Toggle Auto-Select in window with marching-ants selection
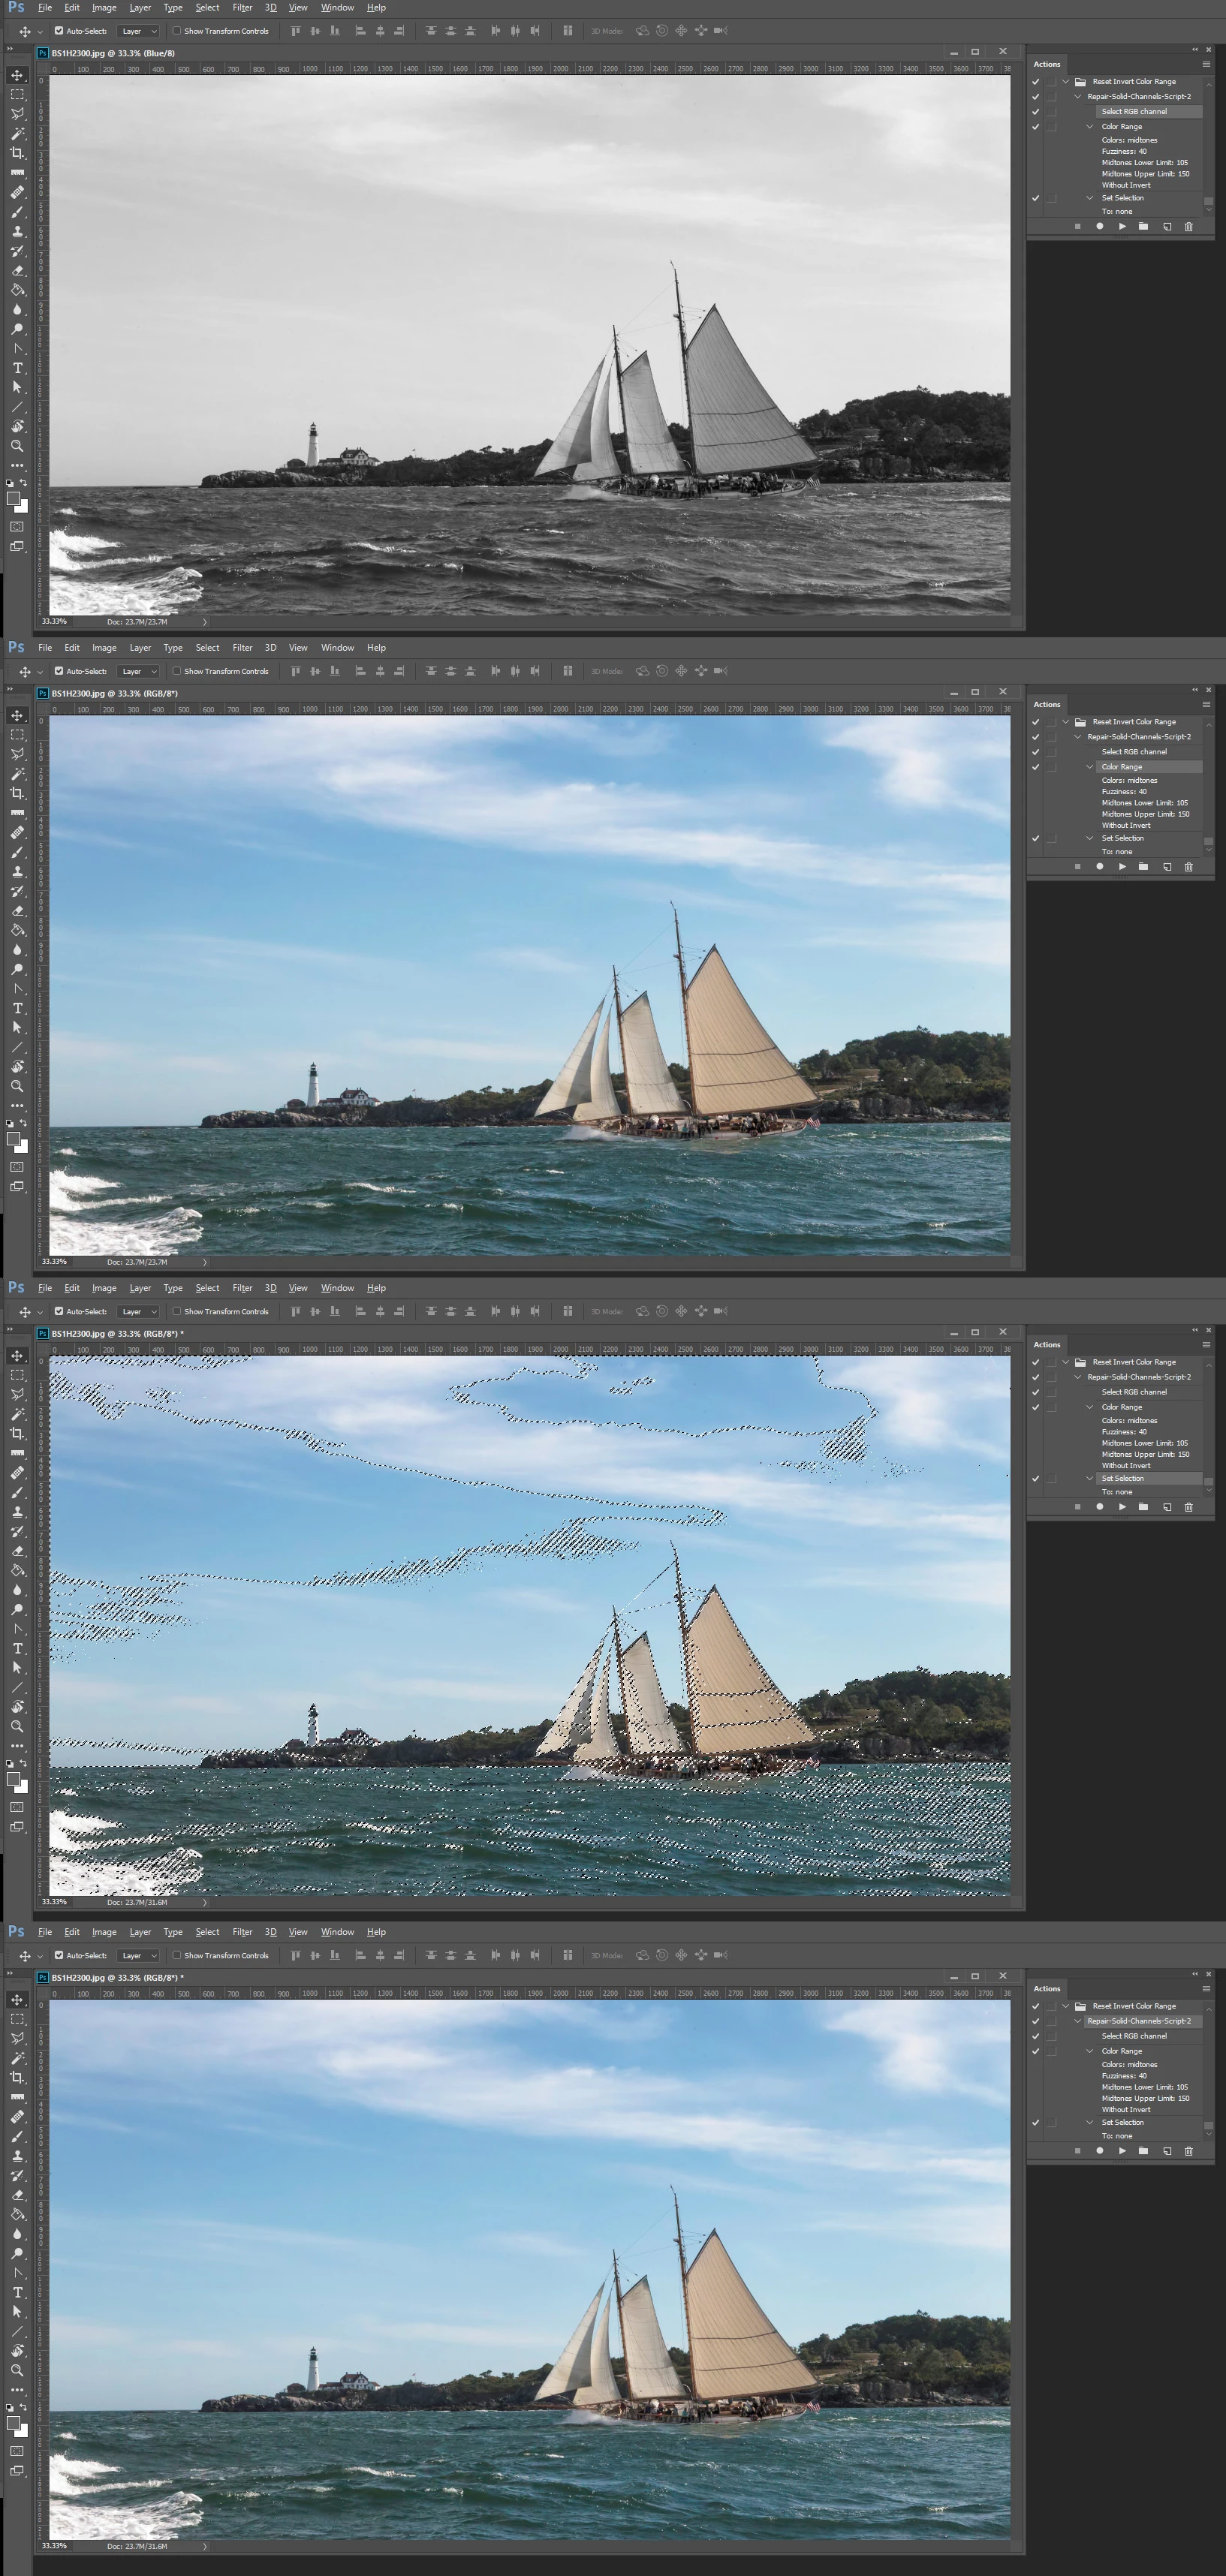1226x2576 pixels. tap(59, 1311)
